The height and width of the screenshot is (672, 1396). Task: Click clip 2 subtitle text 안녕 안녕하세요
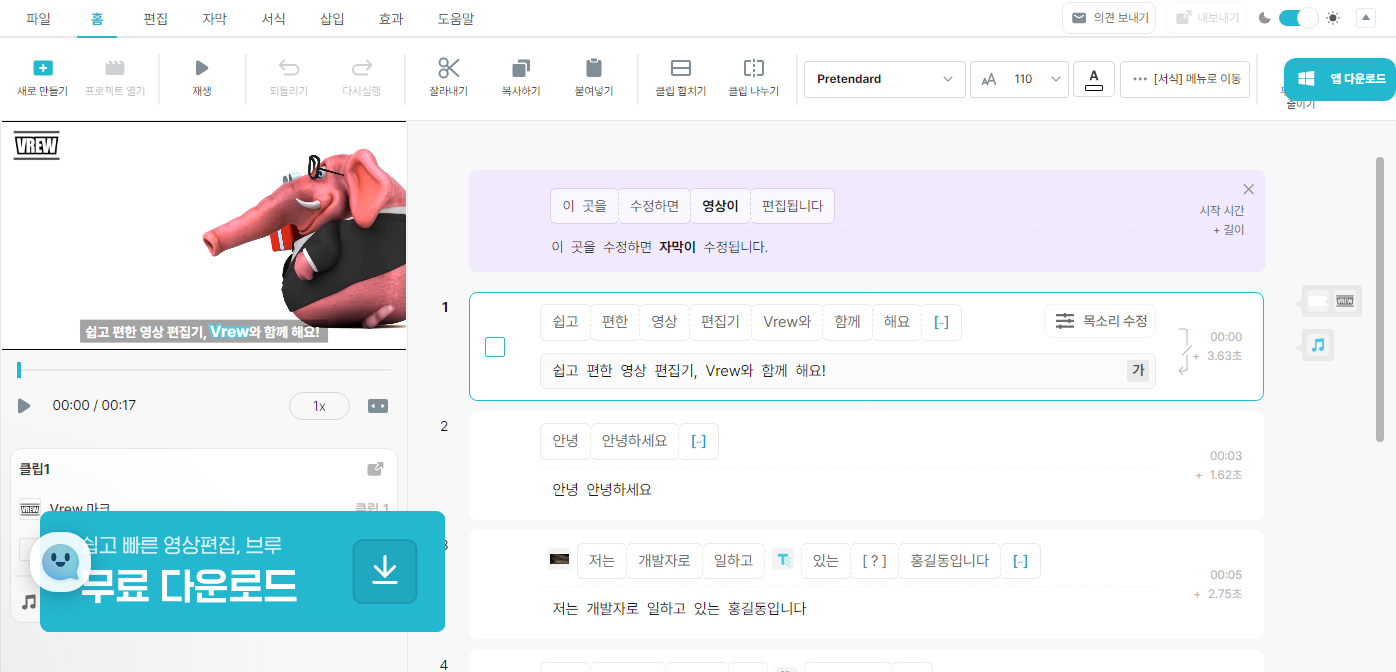point(602,490)
